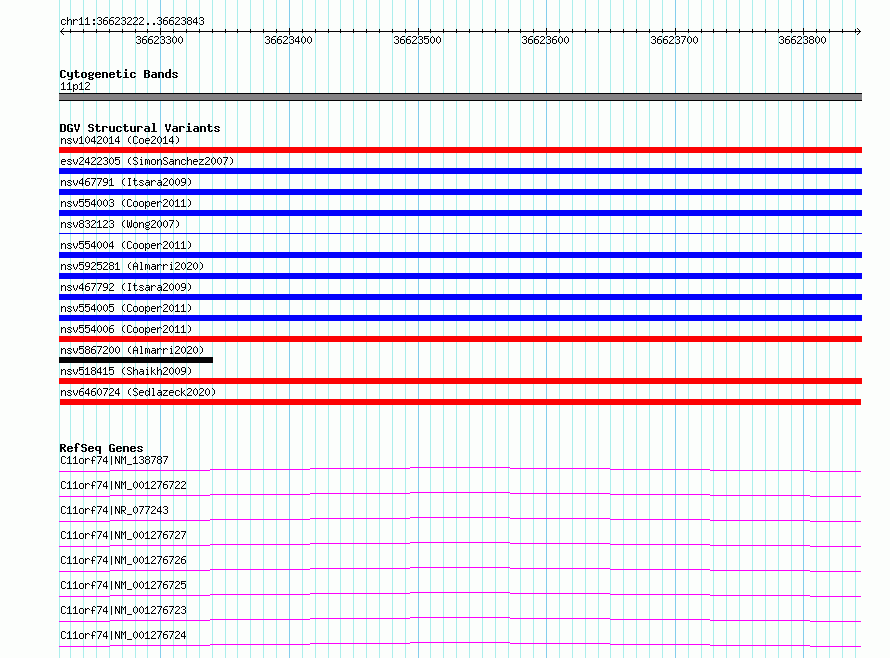Open variant nsv554006 (Cooper2011)
Image resolution: width=890 pixels, height=658 pixels.
point(126,329)
